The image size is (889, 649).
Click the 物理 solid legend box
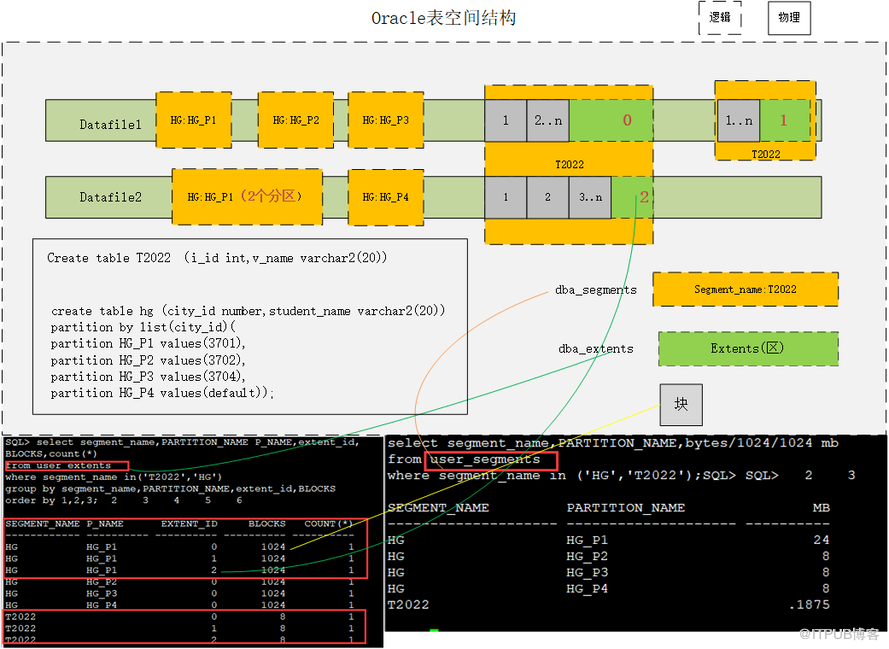coord(789,18)
